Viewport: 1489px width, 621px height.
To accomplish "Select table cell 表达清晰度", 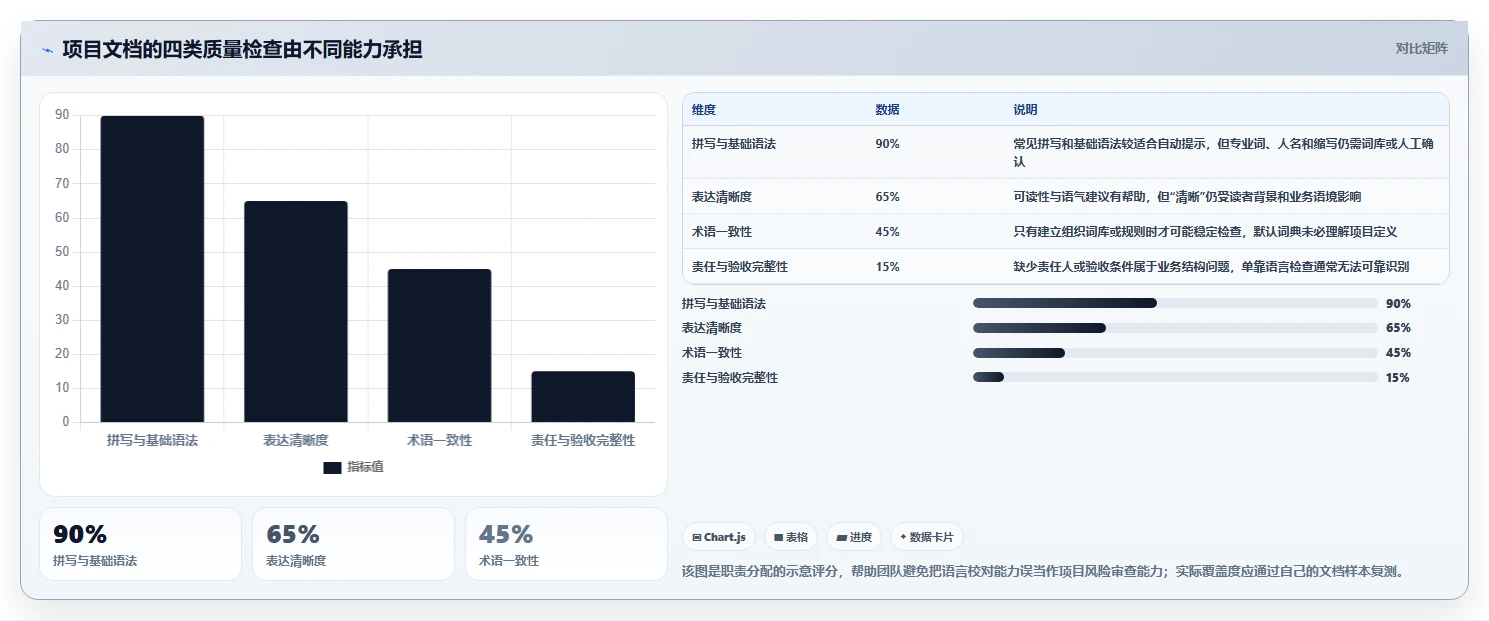I will coord(722,197).
